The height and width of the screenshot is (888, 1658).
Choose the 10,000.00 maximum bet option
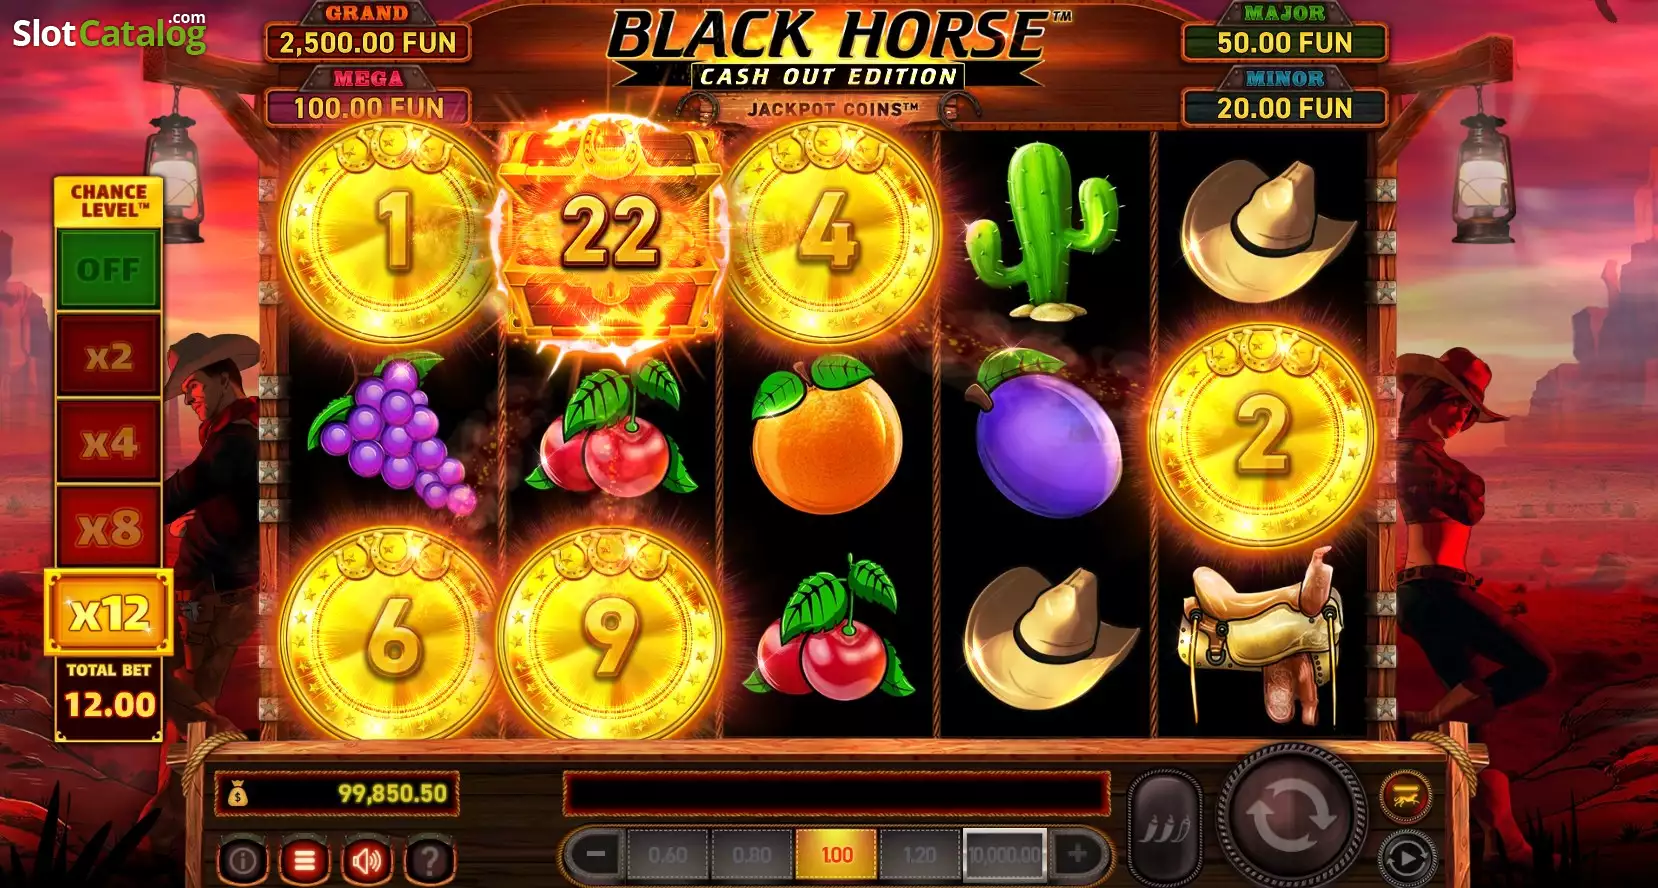(x=1004, y=855)
